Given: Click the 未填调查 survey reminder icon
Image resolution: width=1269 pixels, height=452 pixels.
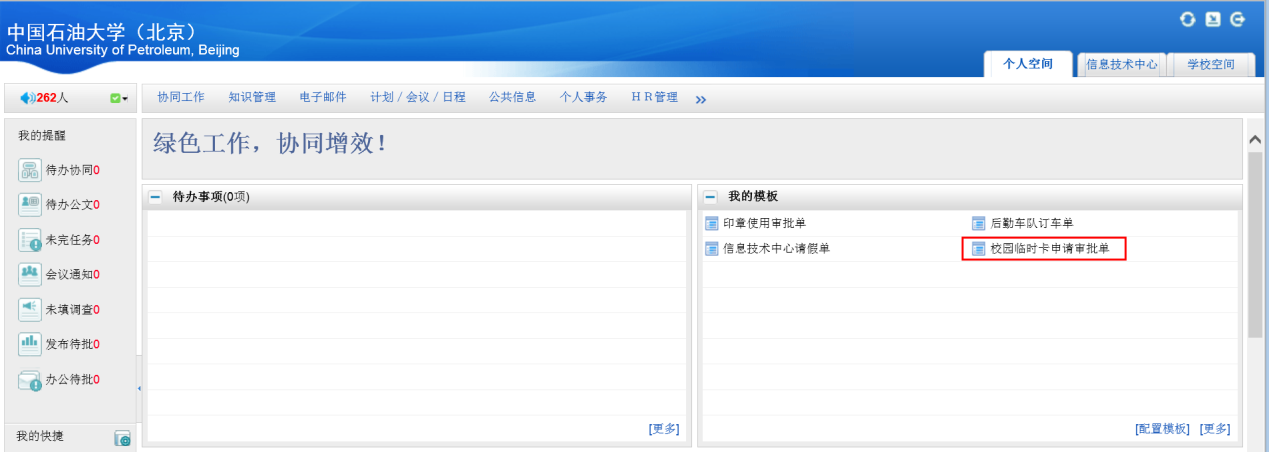Looking at the screenshot, I should click(29, 310).
